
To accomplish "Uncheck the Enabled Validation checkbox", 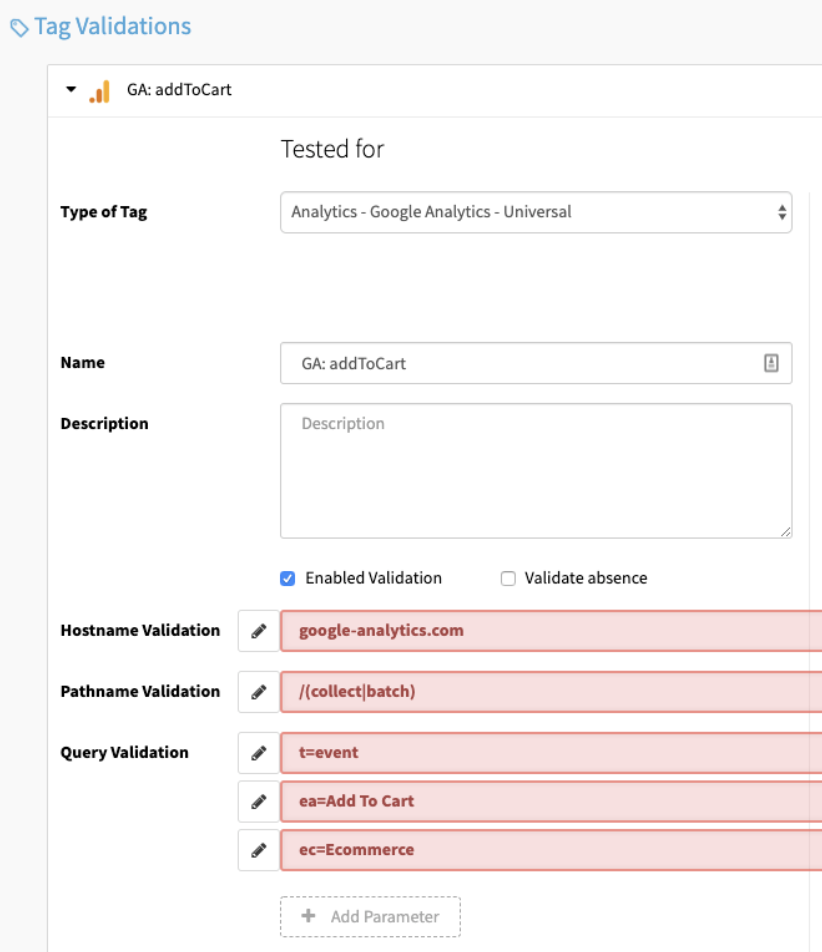I will click(288, 579).
